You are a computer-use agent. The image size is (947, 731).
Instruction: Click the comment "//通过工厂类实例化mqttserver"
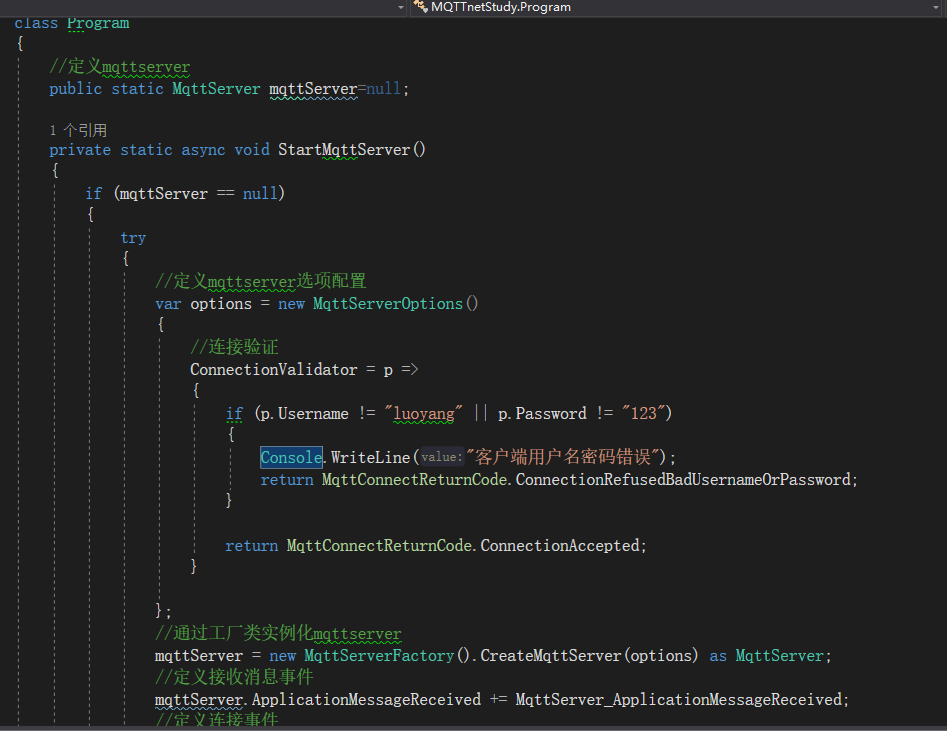tap(278, 634)
